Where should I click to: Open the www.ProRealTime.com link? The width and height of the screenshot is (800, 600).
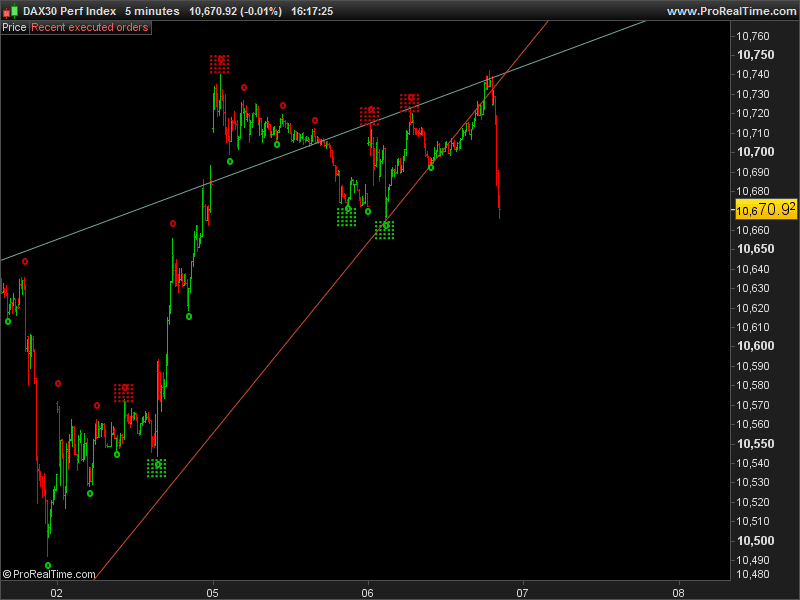pyautogui.click(x=731, y=11)
